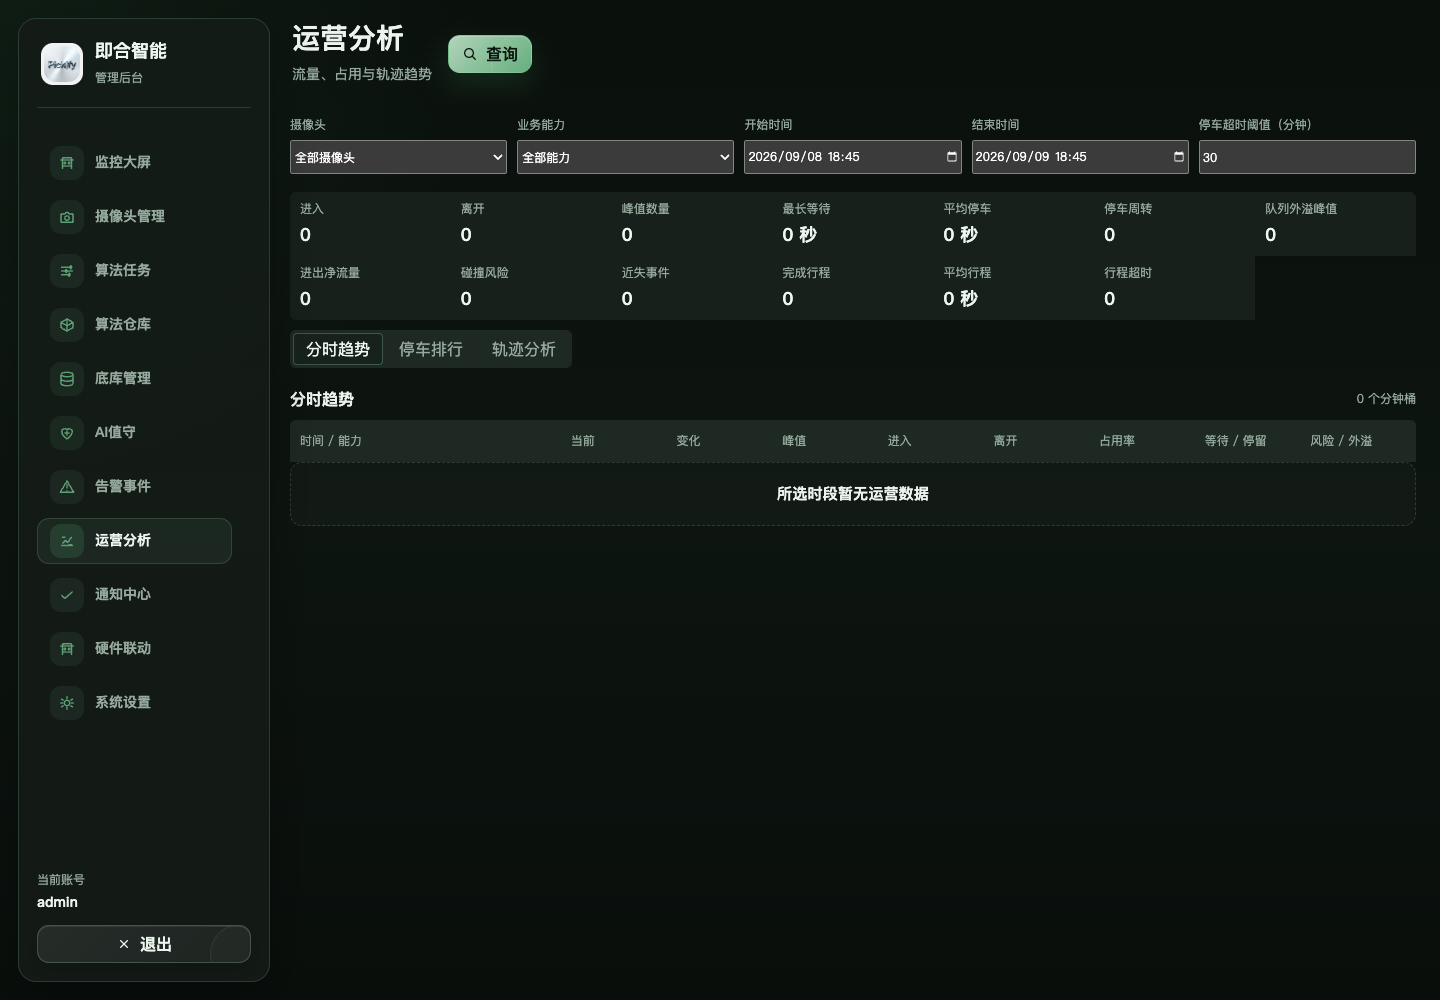Viewport: 1440px width, 1000px height.
Task: Switch to the 轨迹分析 tab
Action: pos(524,349)
